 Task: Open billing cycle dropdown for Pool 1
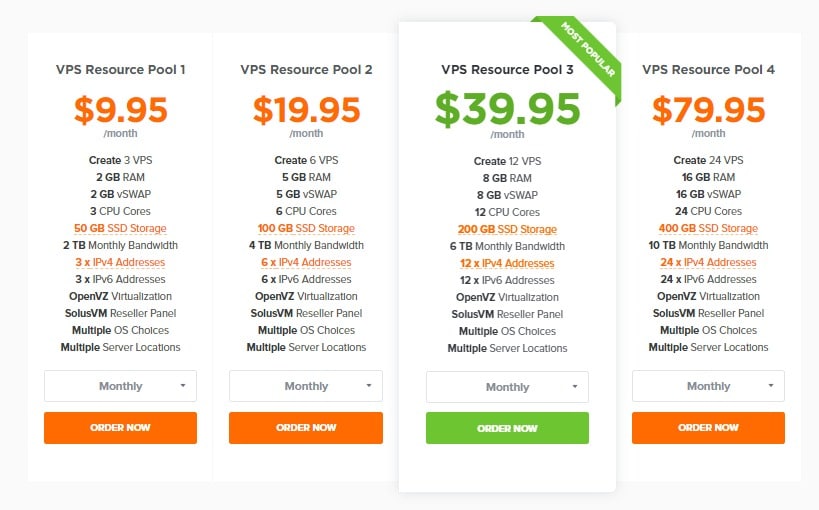120,386
